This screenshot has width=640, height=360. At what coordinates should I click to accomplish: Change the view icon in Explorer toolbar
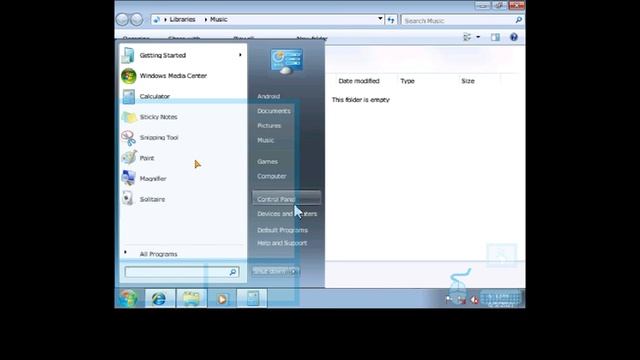point(467,37)
